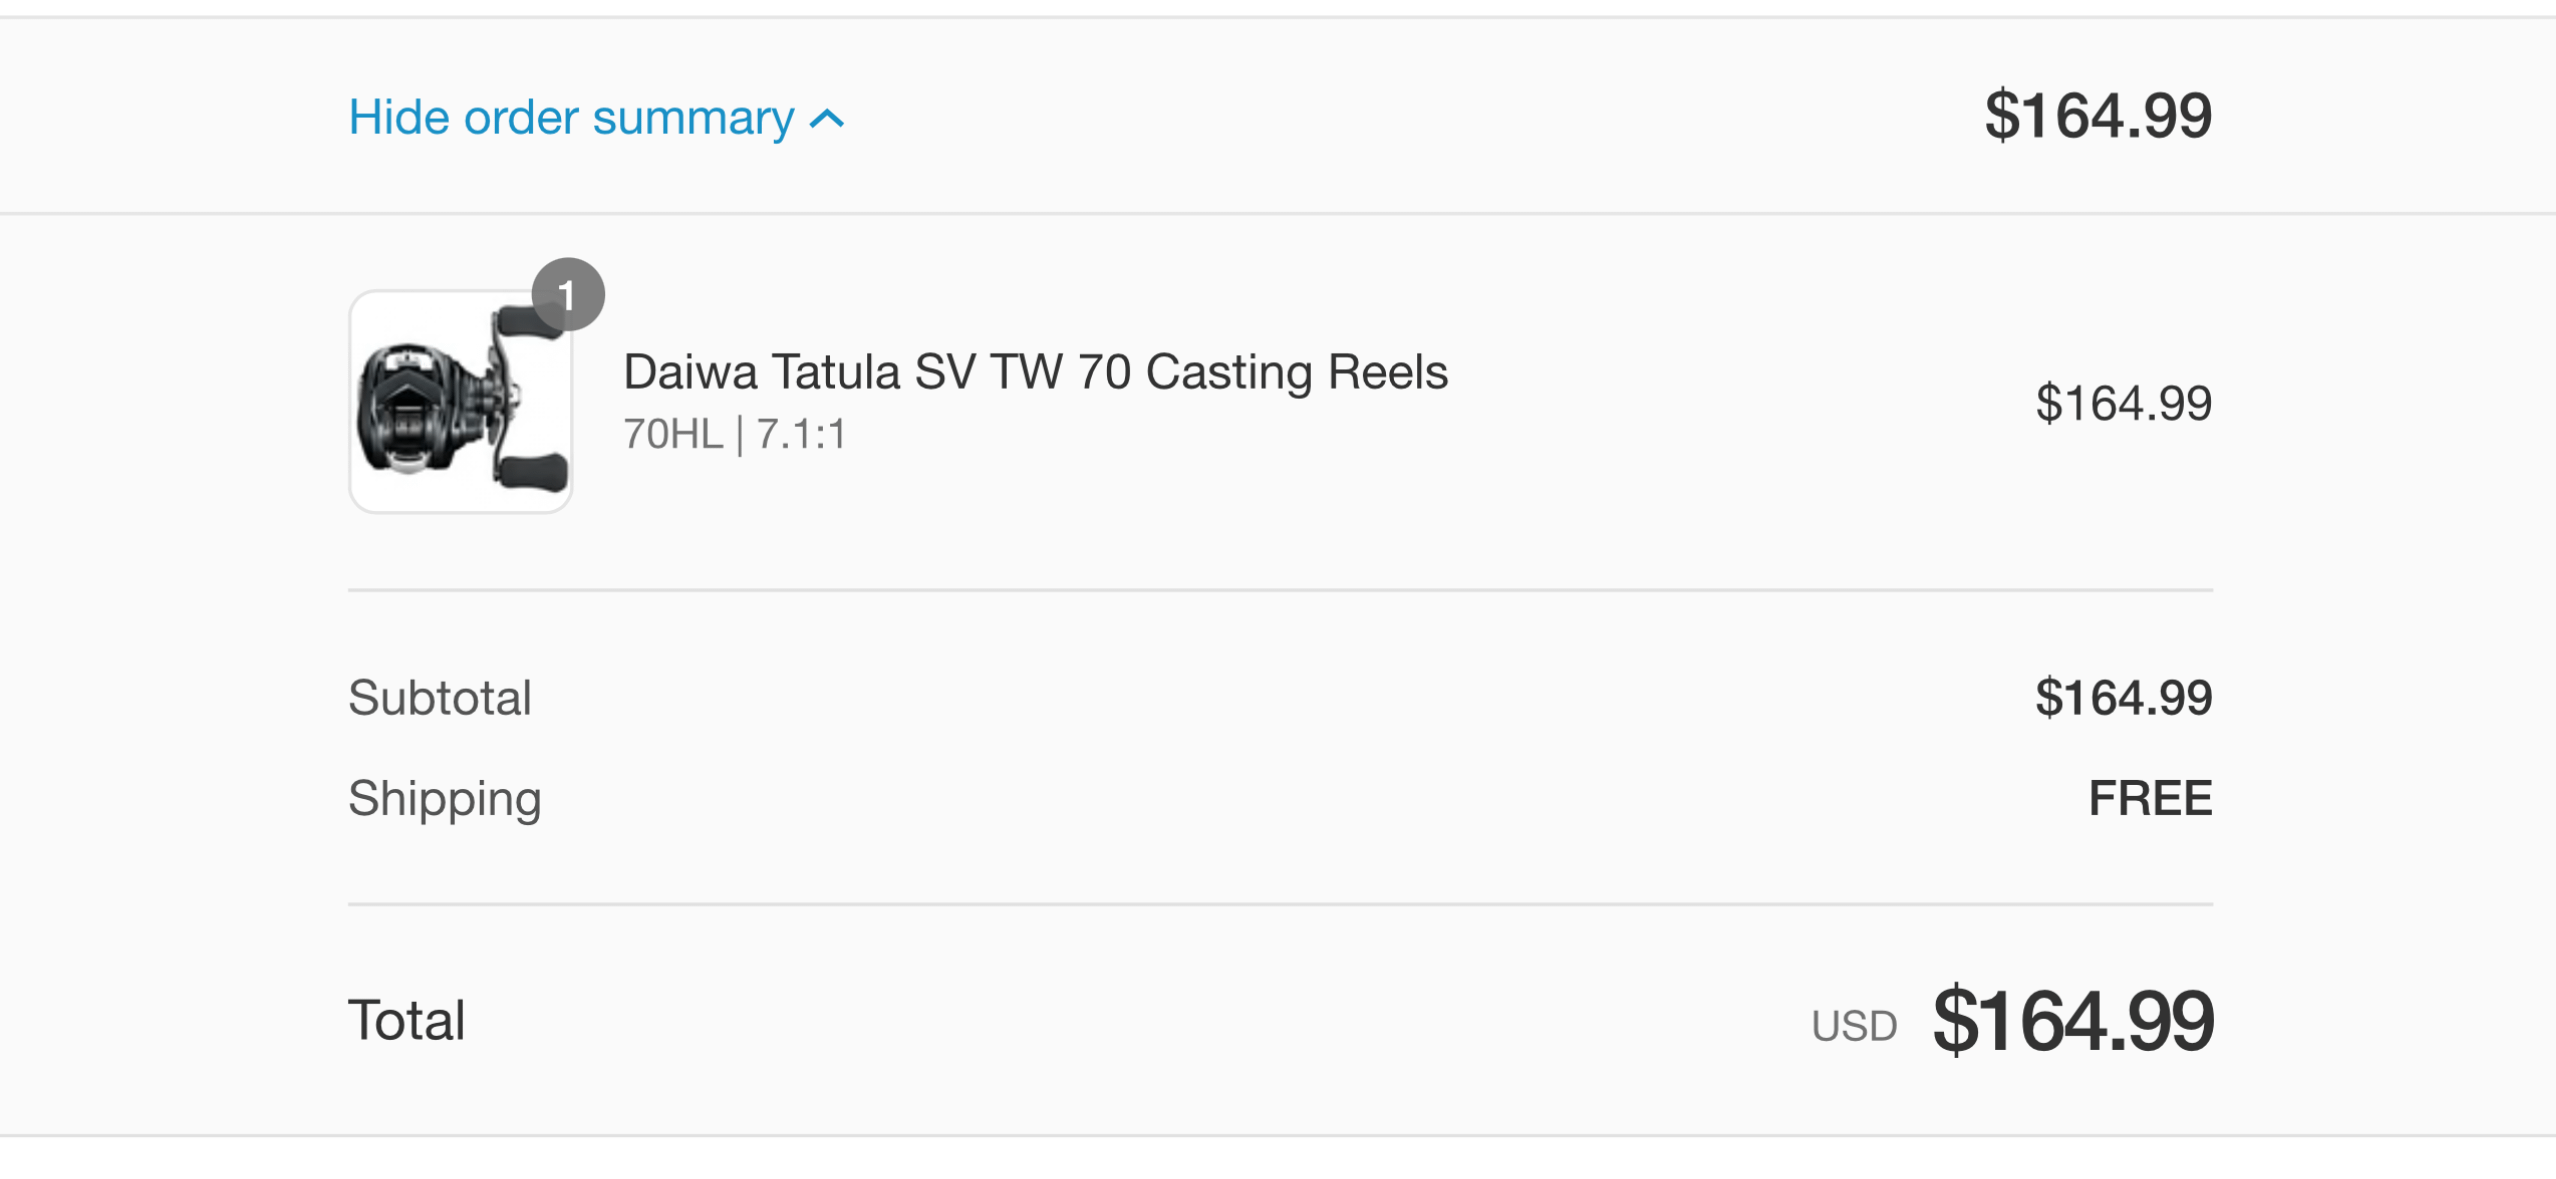Click the line item price $164.99
Viewport: 2556px width, 1179px height.
(x=2122, y=403)
